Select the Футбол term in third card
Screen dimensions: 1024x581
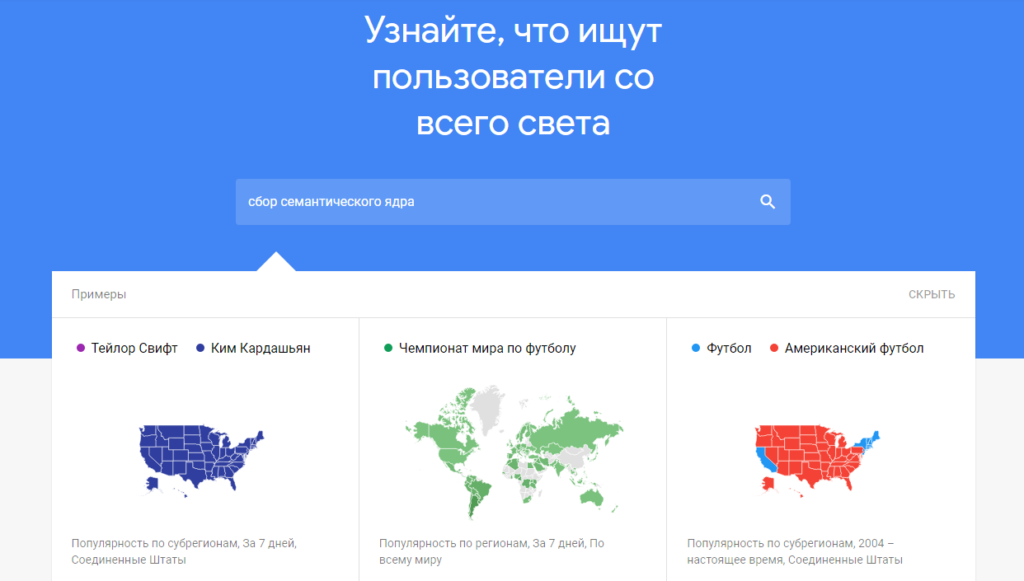(728, 348)
